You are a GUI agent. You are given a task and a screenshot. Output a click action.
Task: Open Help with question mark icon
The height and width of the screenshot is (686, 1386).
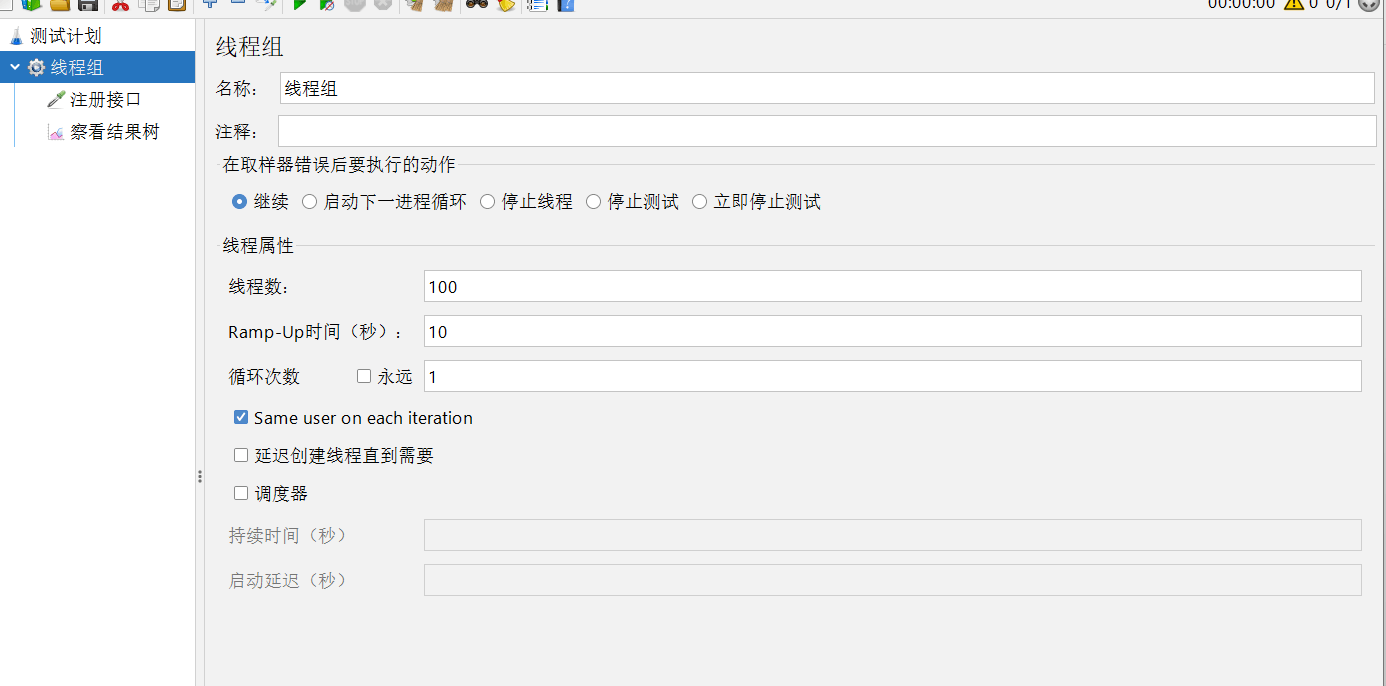[x=565, y=4]
